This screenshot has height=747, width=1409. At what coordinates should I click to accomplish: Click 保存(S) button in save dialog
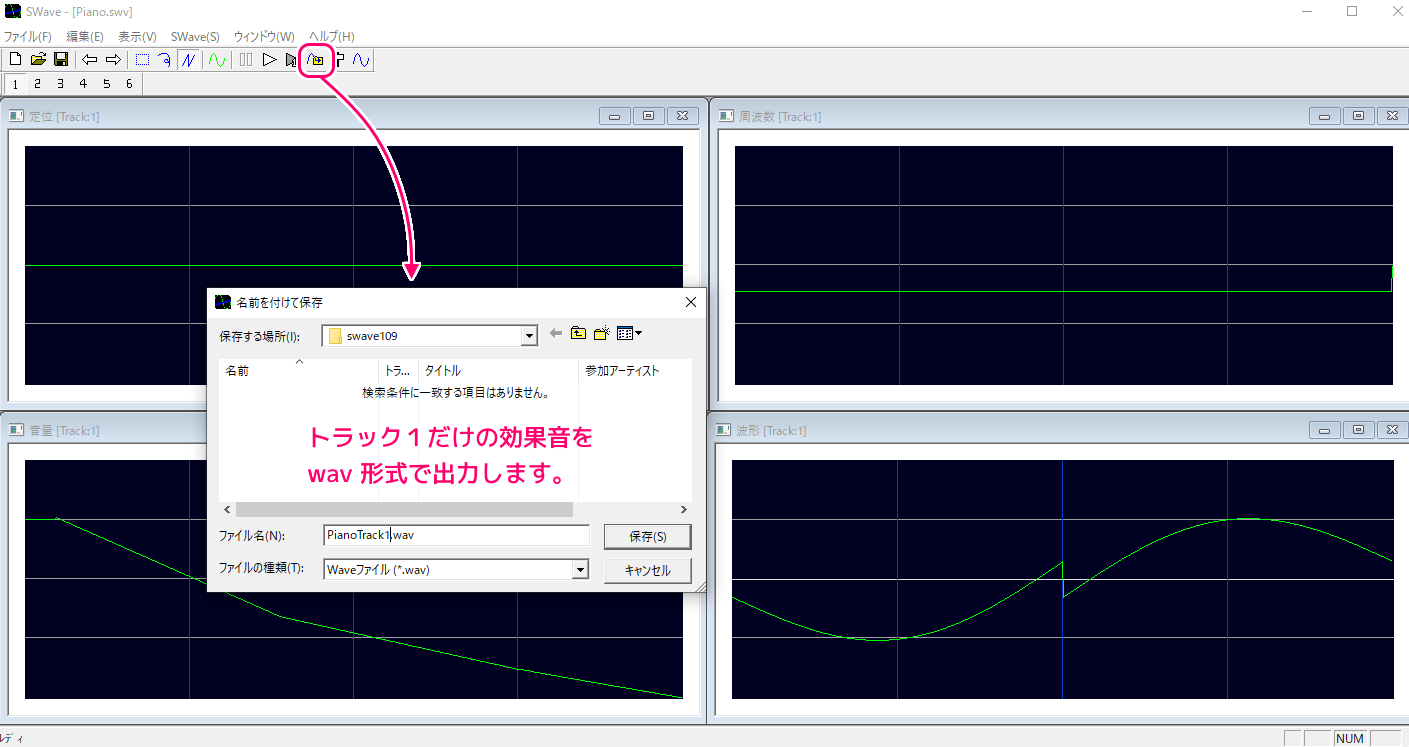tap(647, 536)
